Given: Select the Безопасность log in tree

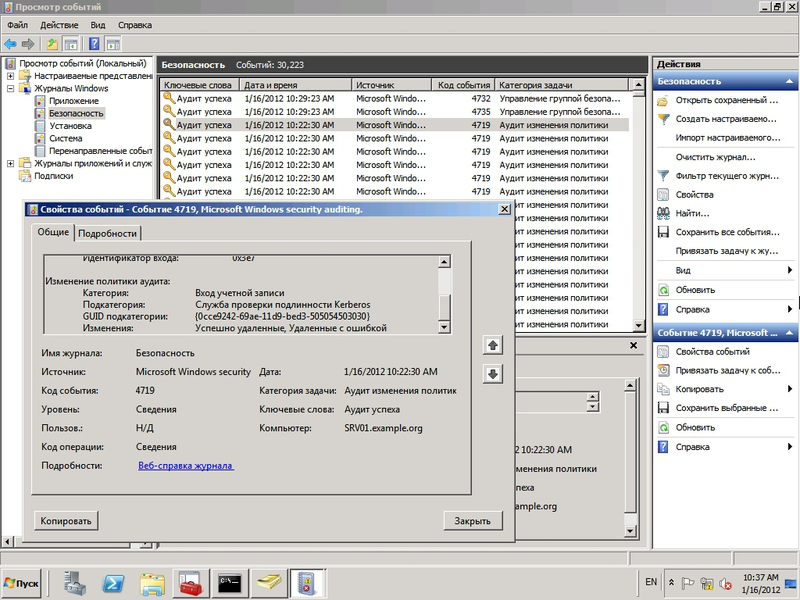Looking at the screenshot, I should pos(76,113).
